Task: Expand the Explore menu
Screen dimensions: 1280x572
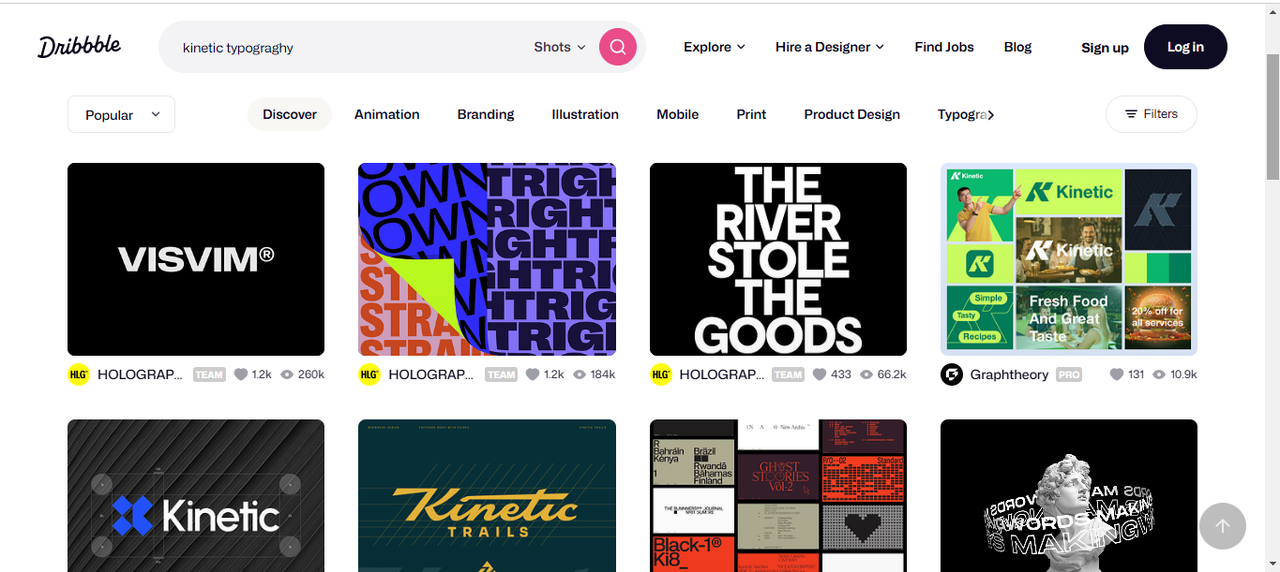Action: 714,47
